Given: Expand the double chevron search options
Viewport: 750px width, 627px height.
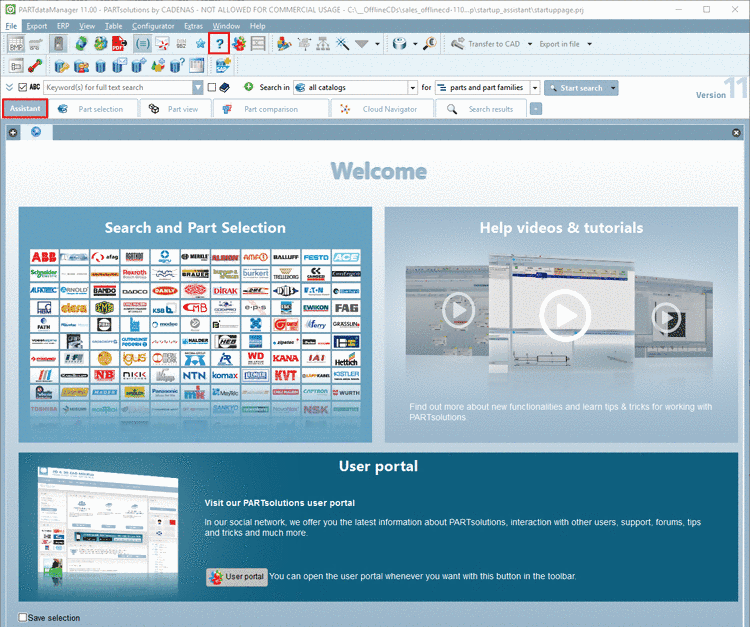Looking at the screenshot, I should (9, 87).
